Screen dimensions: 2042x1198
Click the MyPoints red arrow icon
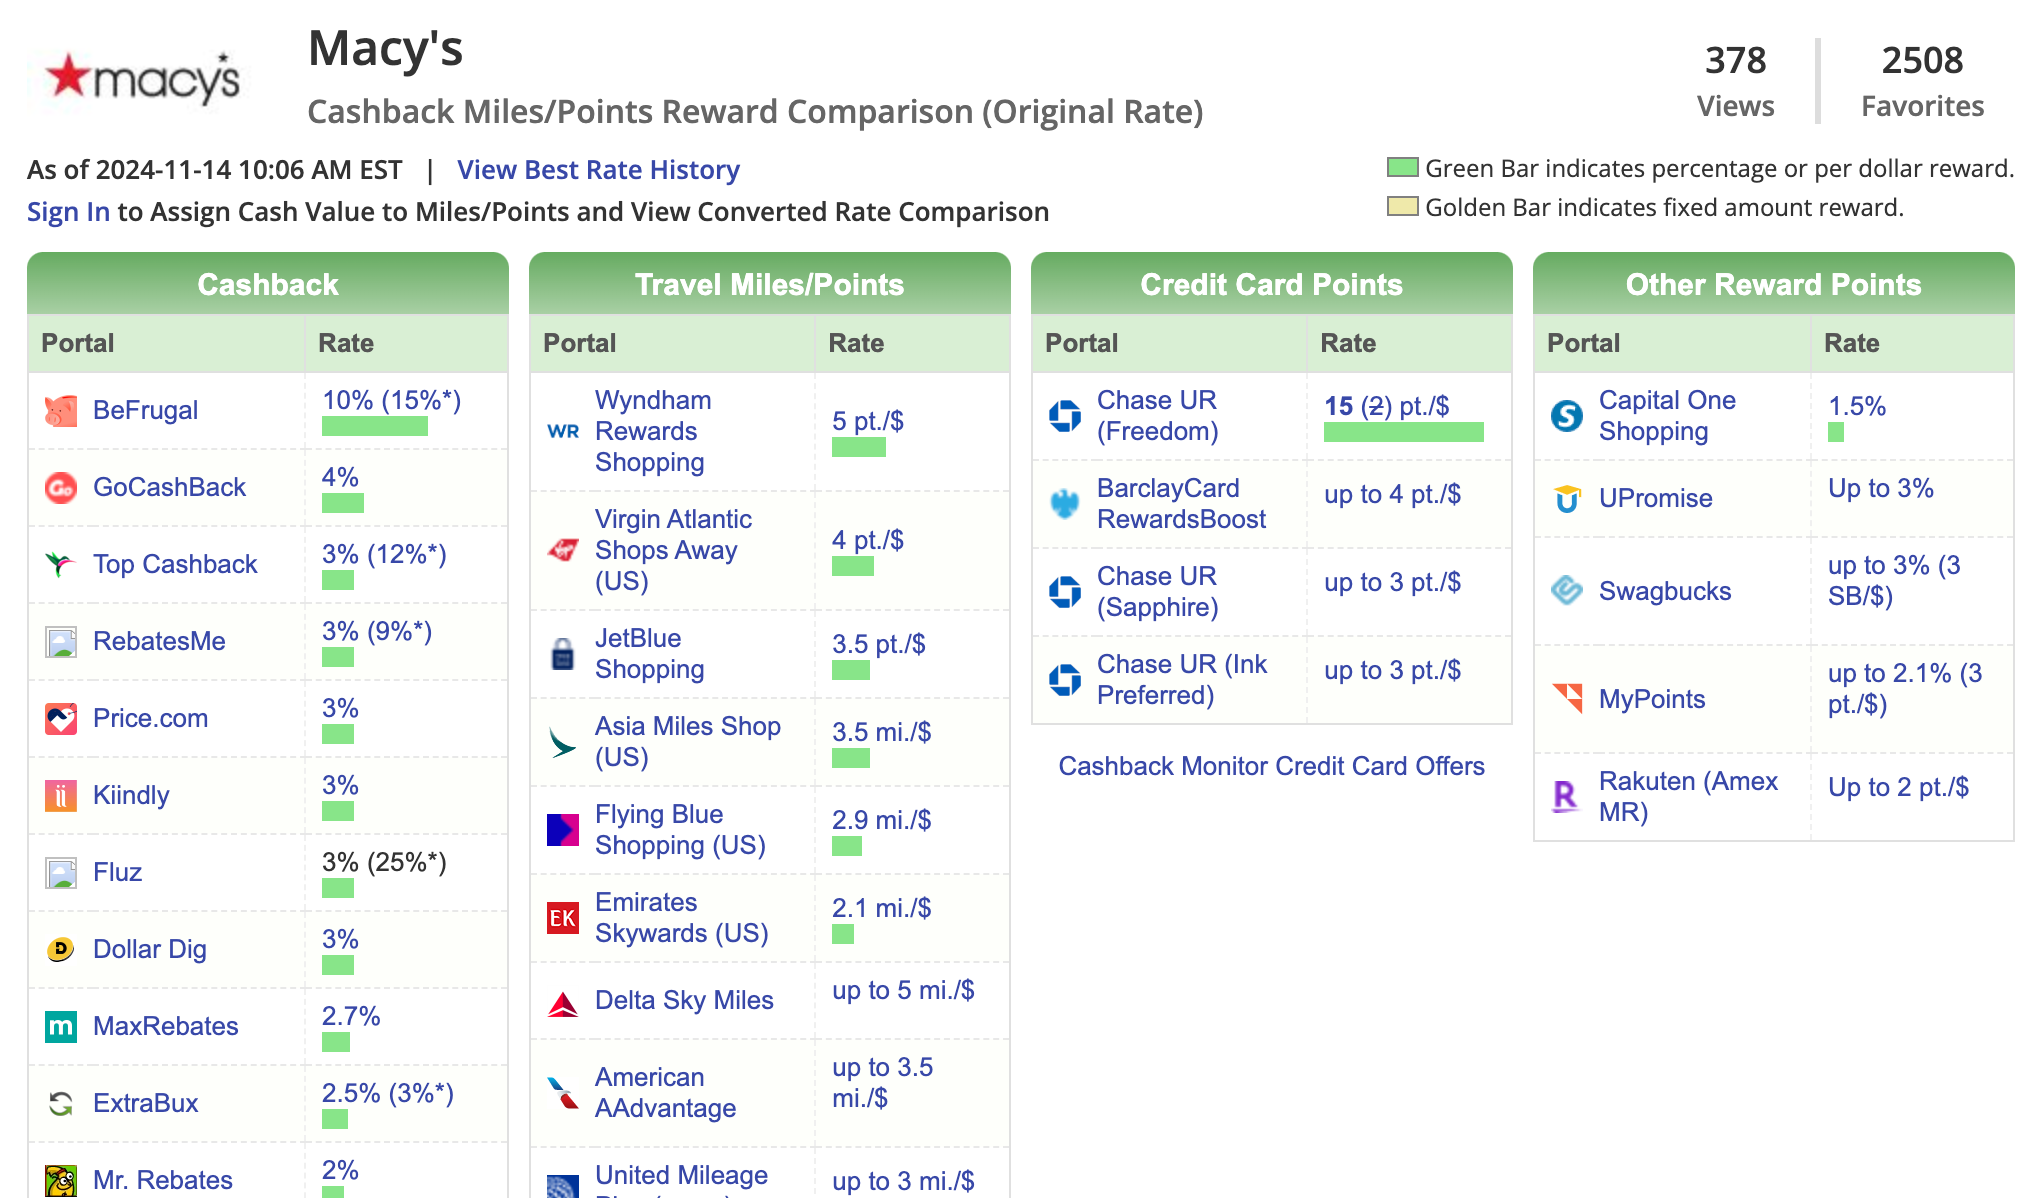(1567, 699)
